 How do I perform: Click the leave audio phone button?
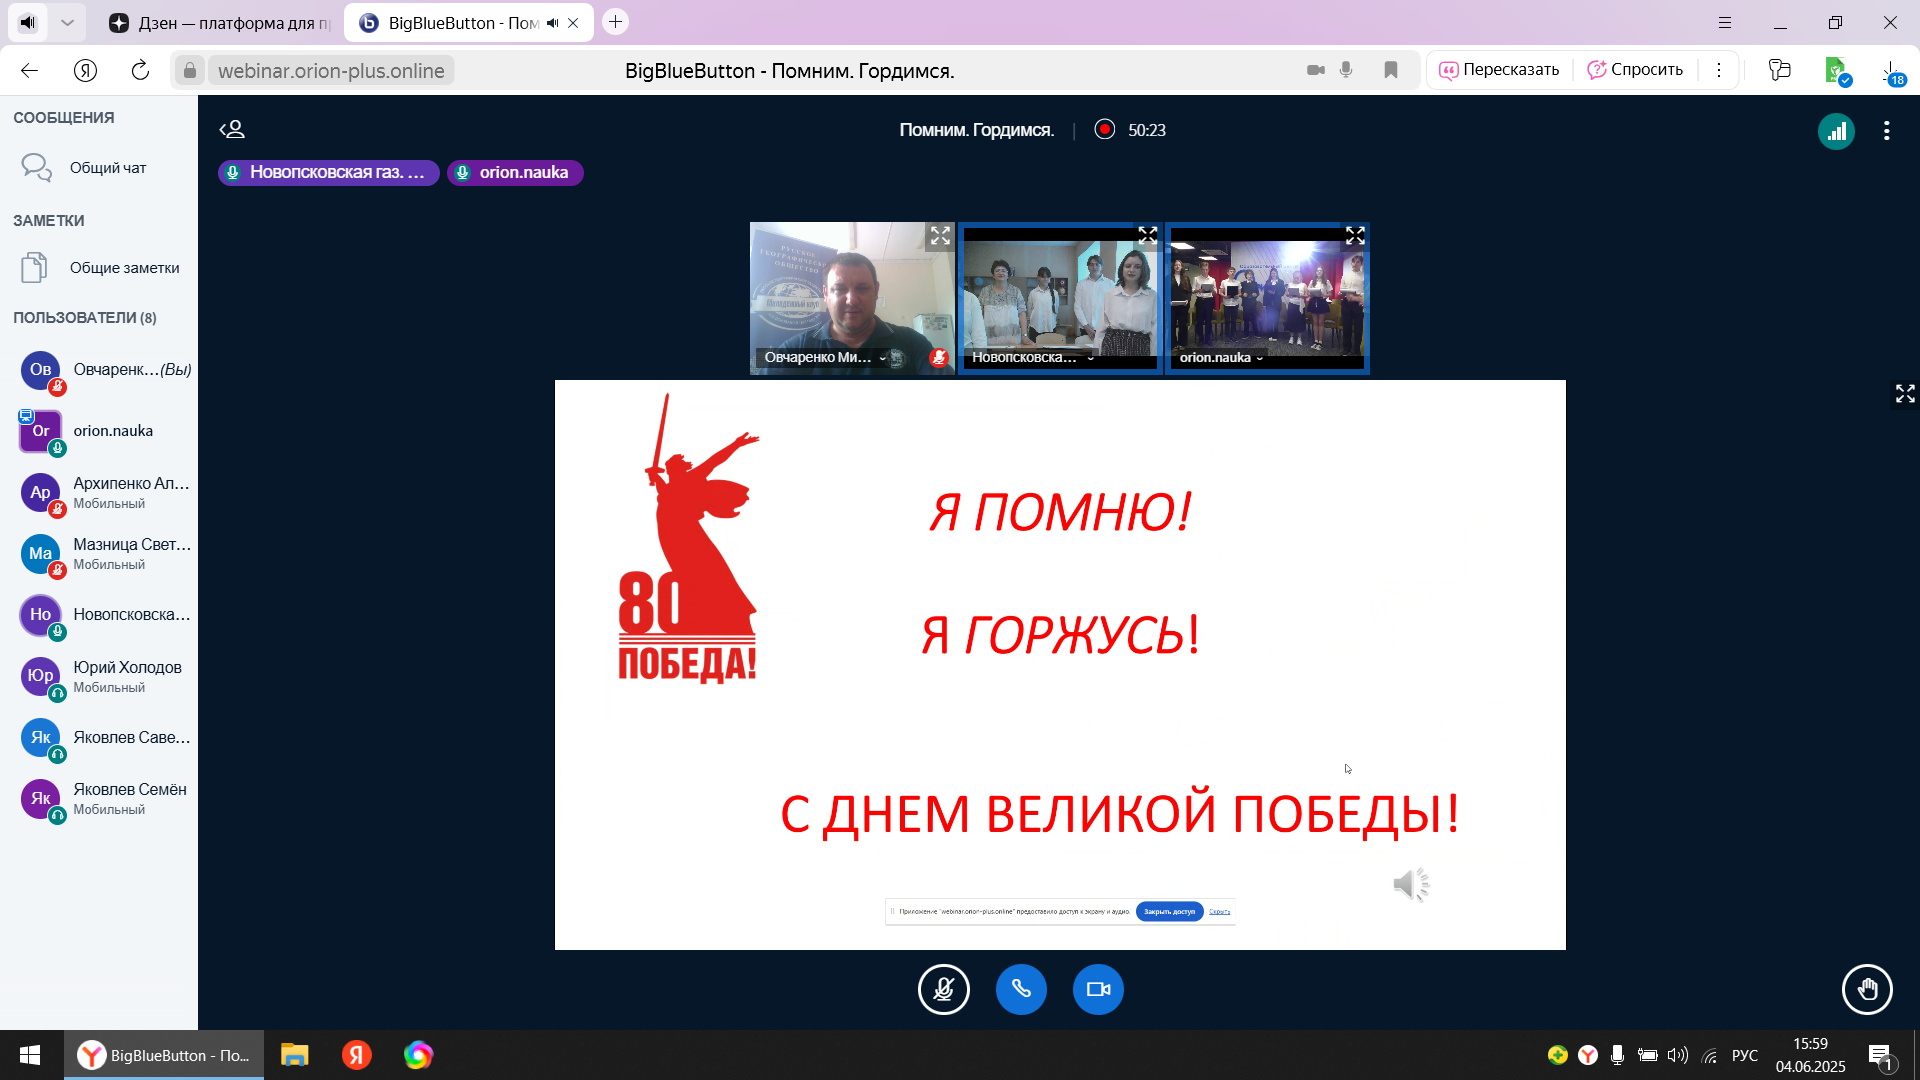click(x=1021, y=990)
